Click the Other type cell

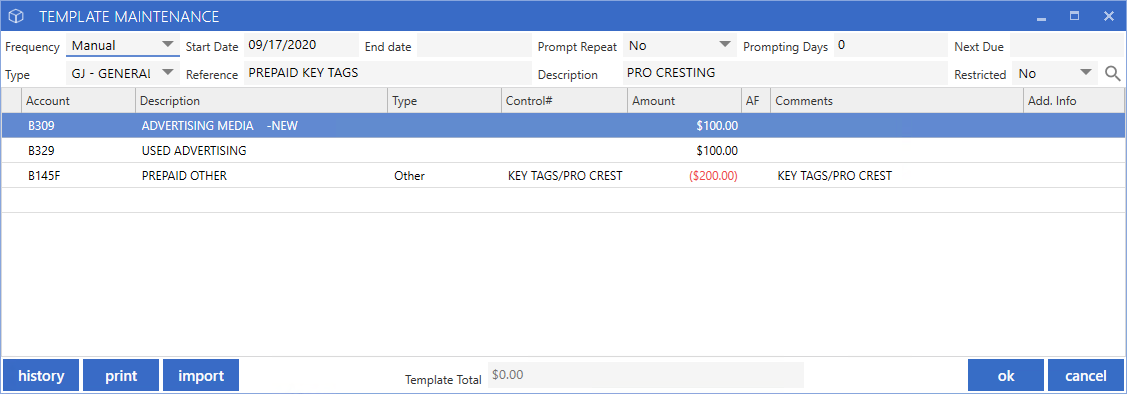[445, 175]
